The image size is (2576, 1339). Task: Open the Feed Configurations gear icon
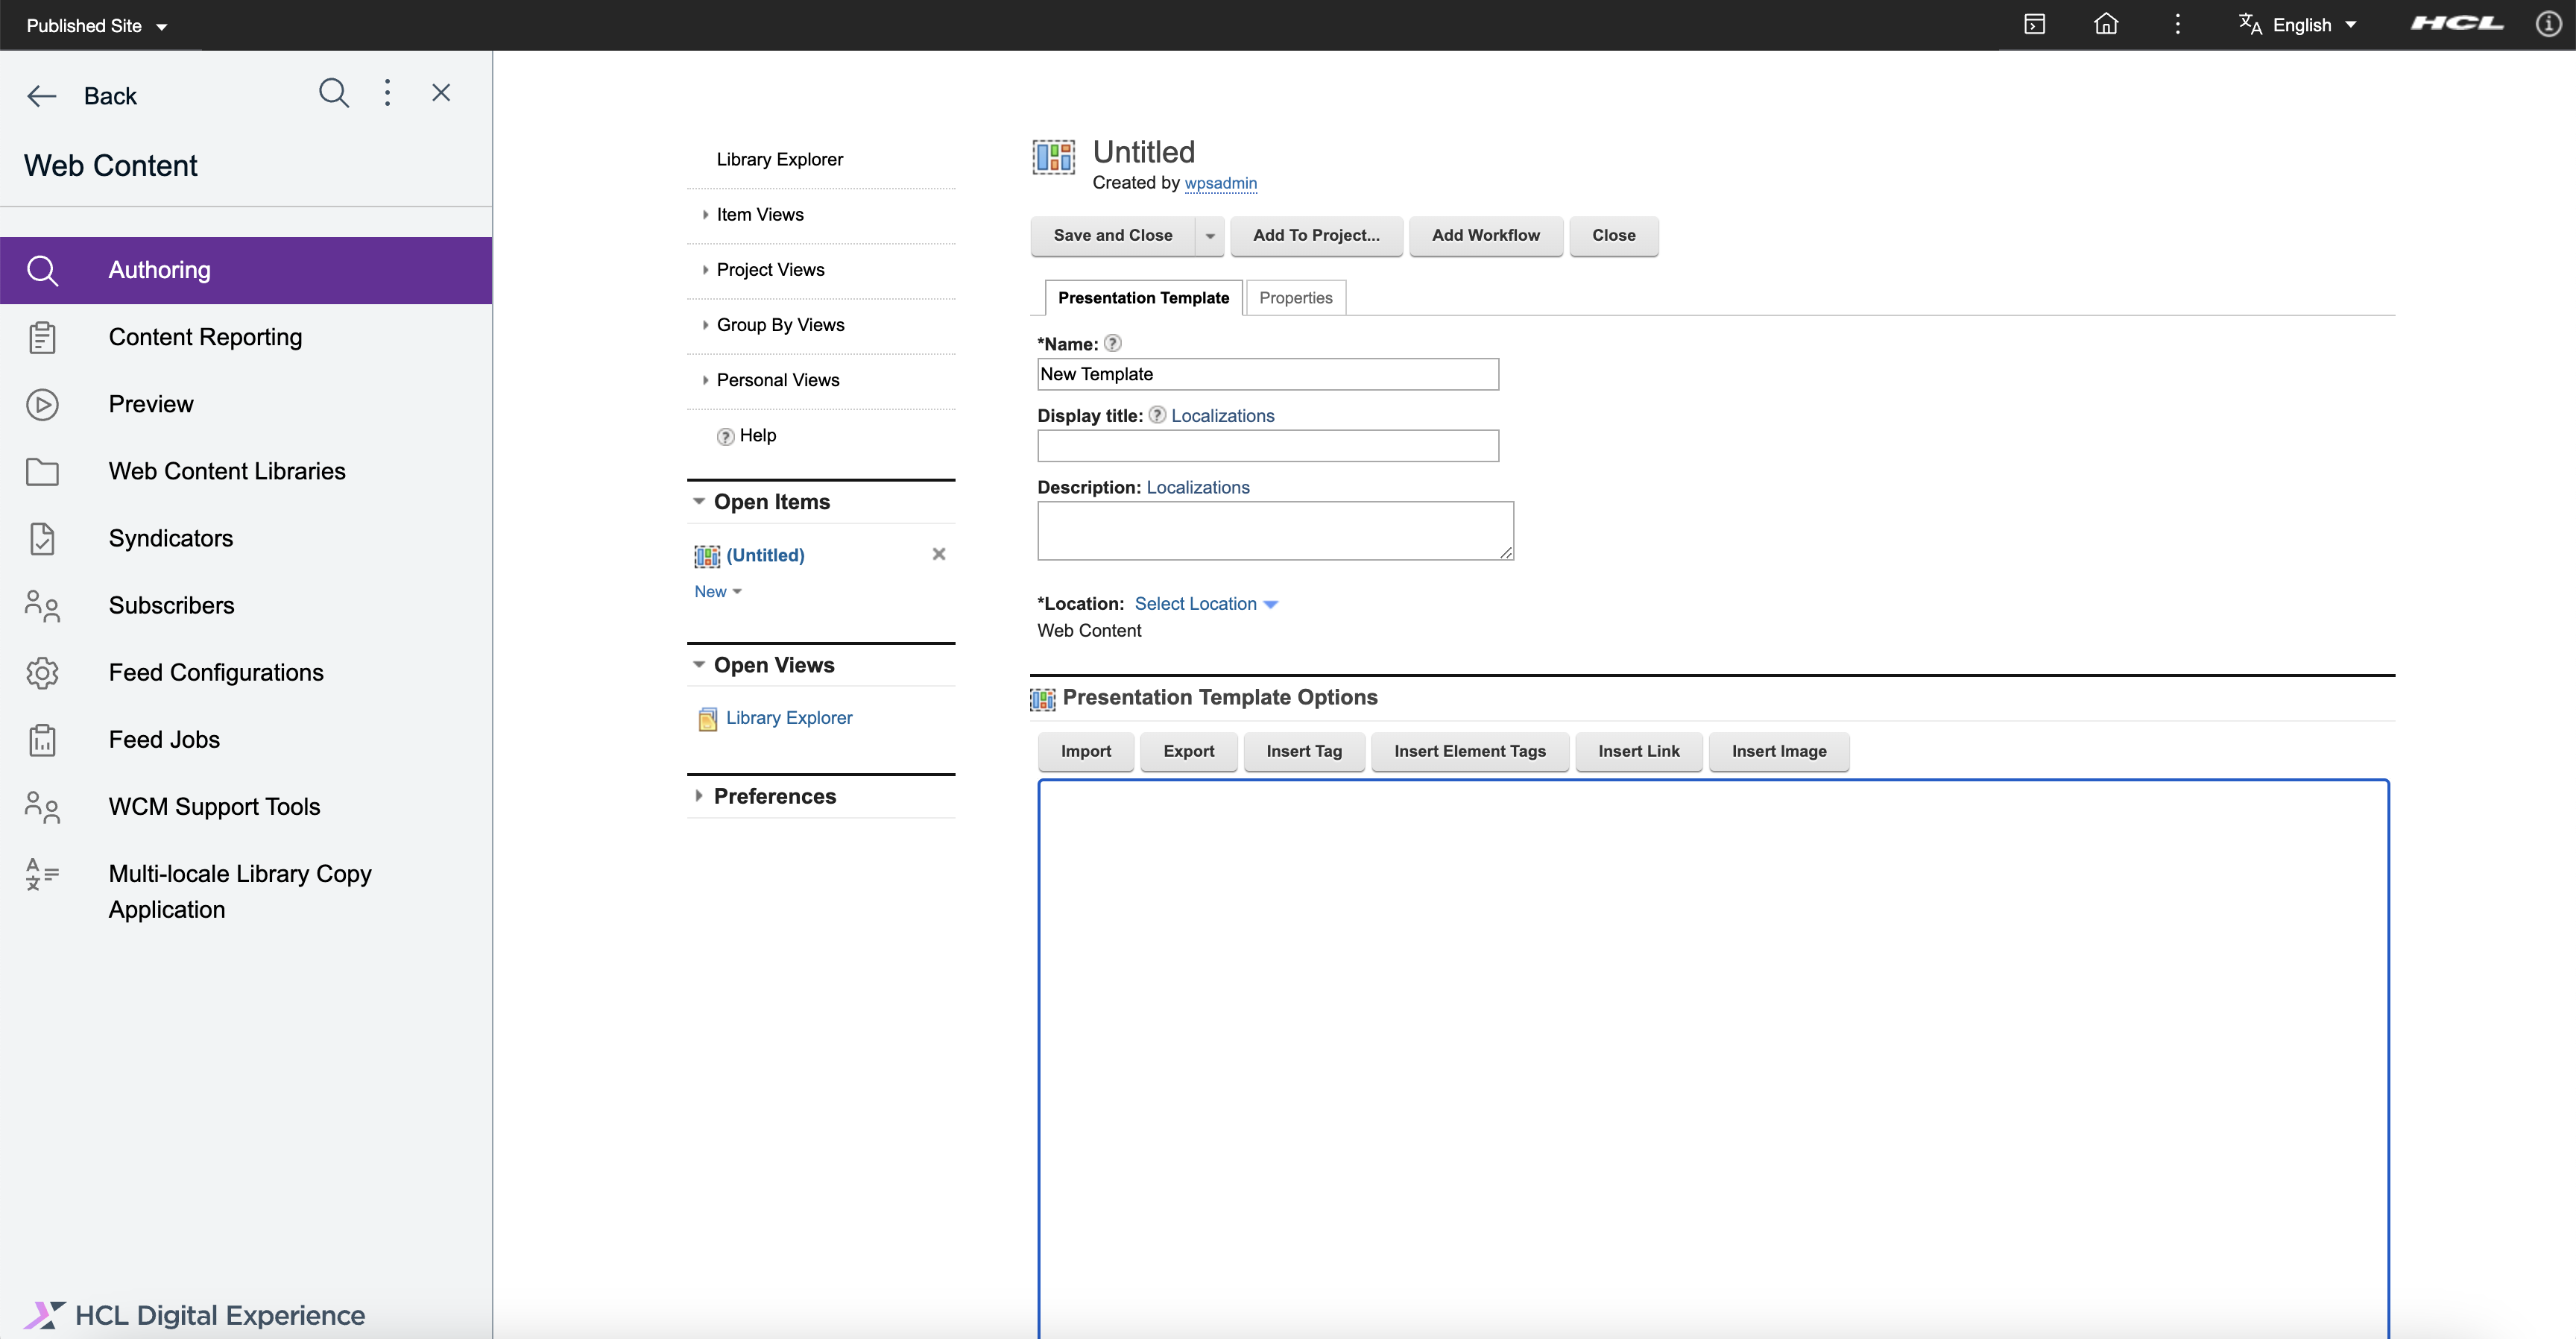click(42, 672)
